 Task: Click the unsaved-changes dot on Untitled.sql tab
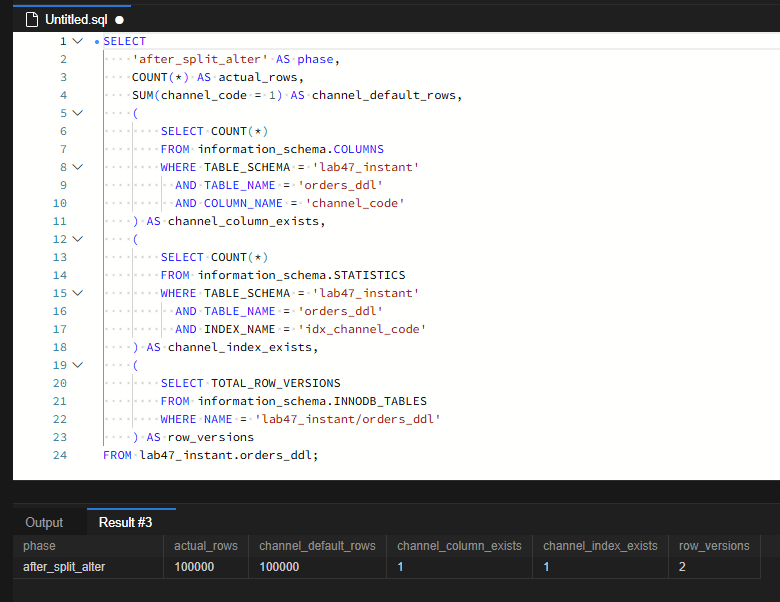[x=119, y=20]
